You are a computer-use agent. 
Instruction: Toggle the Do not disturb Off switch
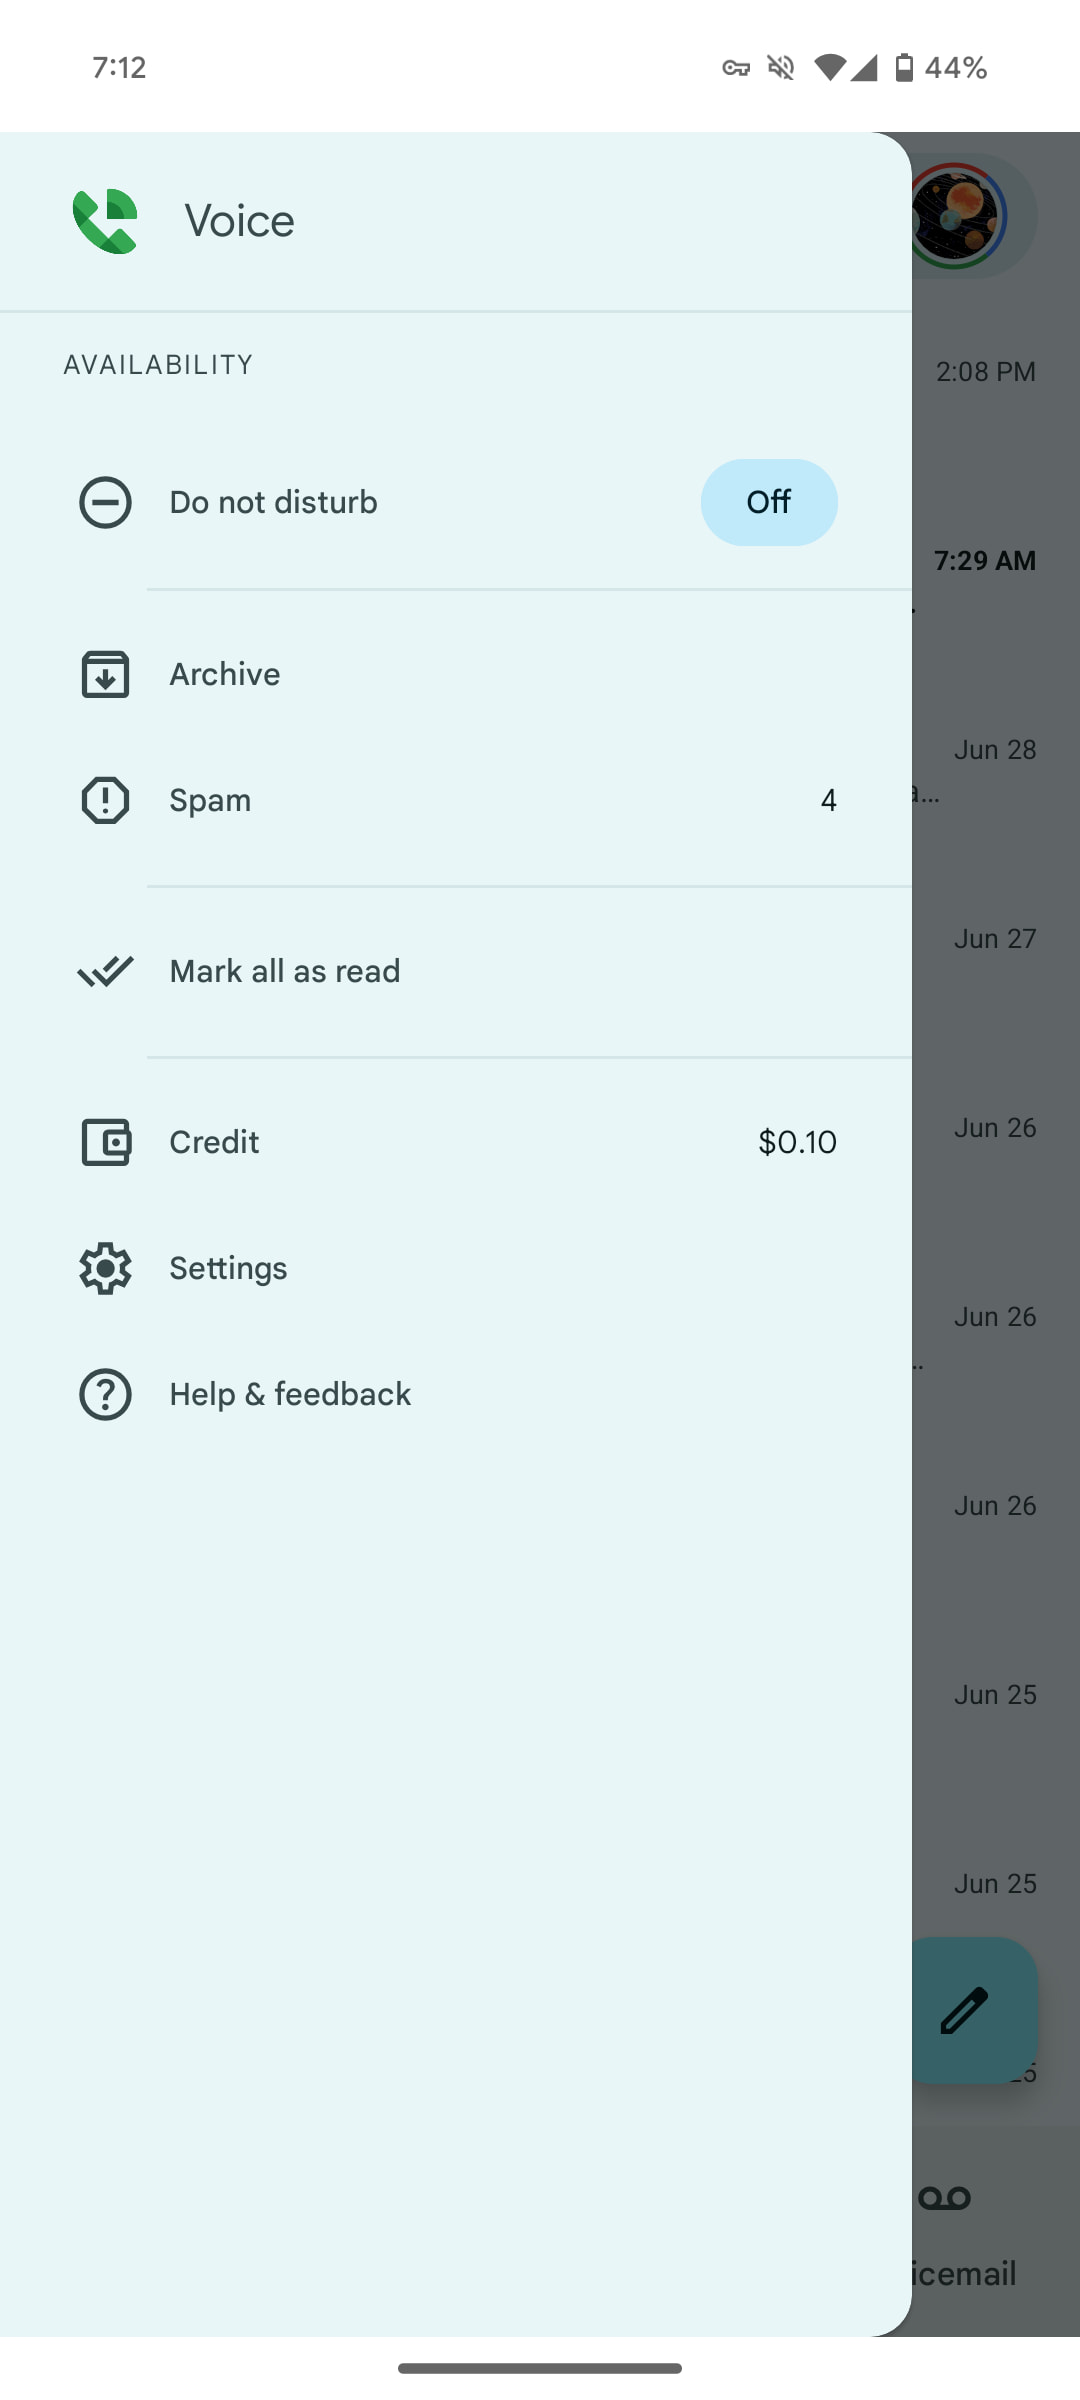pyautogui.click(x=769, y=502)
